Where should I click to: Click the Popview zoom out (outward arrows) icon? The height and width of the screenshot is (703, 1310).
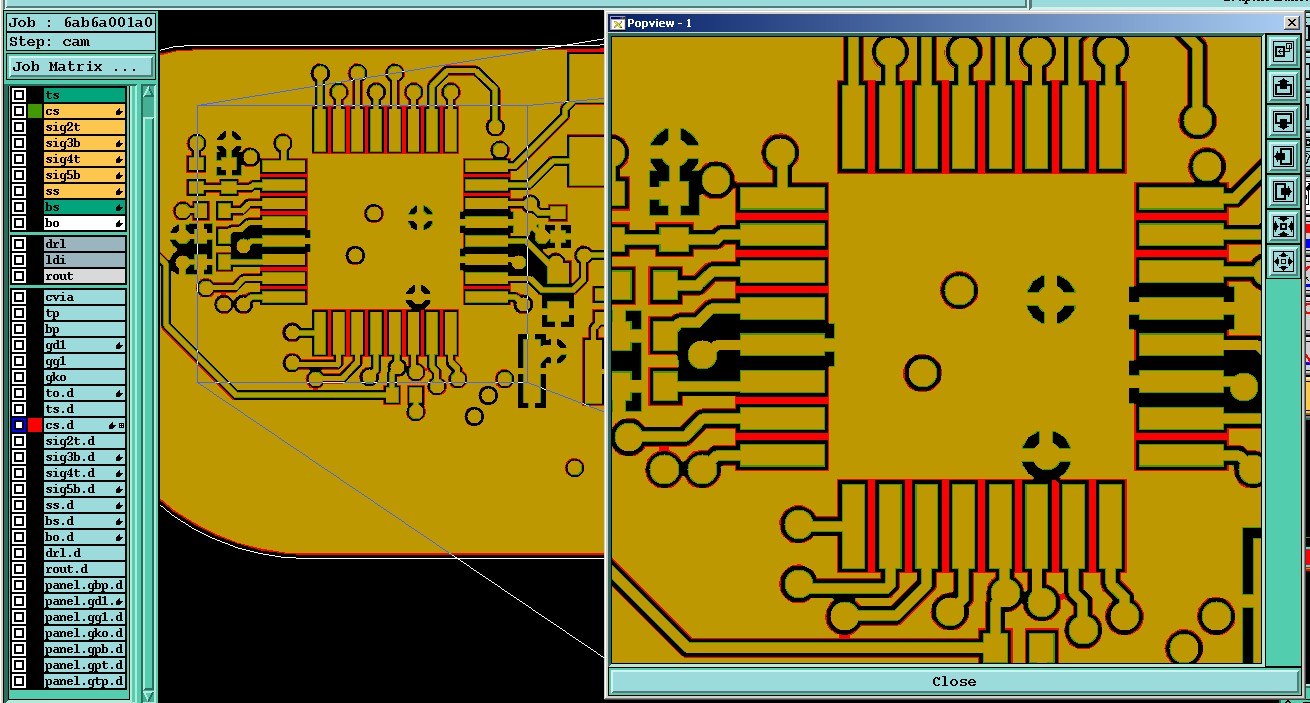pos(1283,262)
